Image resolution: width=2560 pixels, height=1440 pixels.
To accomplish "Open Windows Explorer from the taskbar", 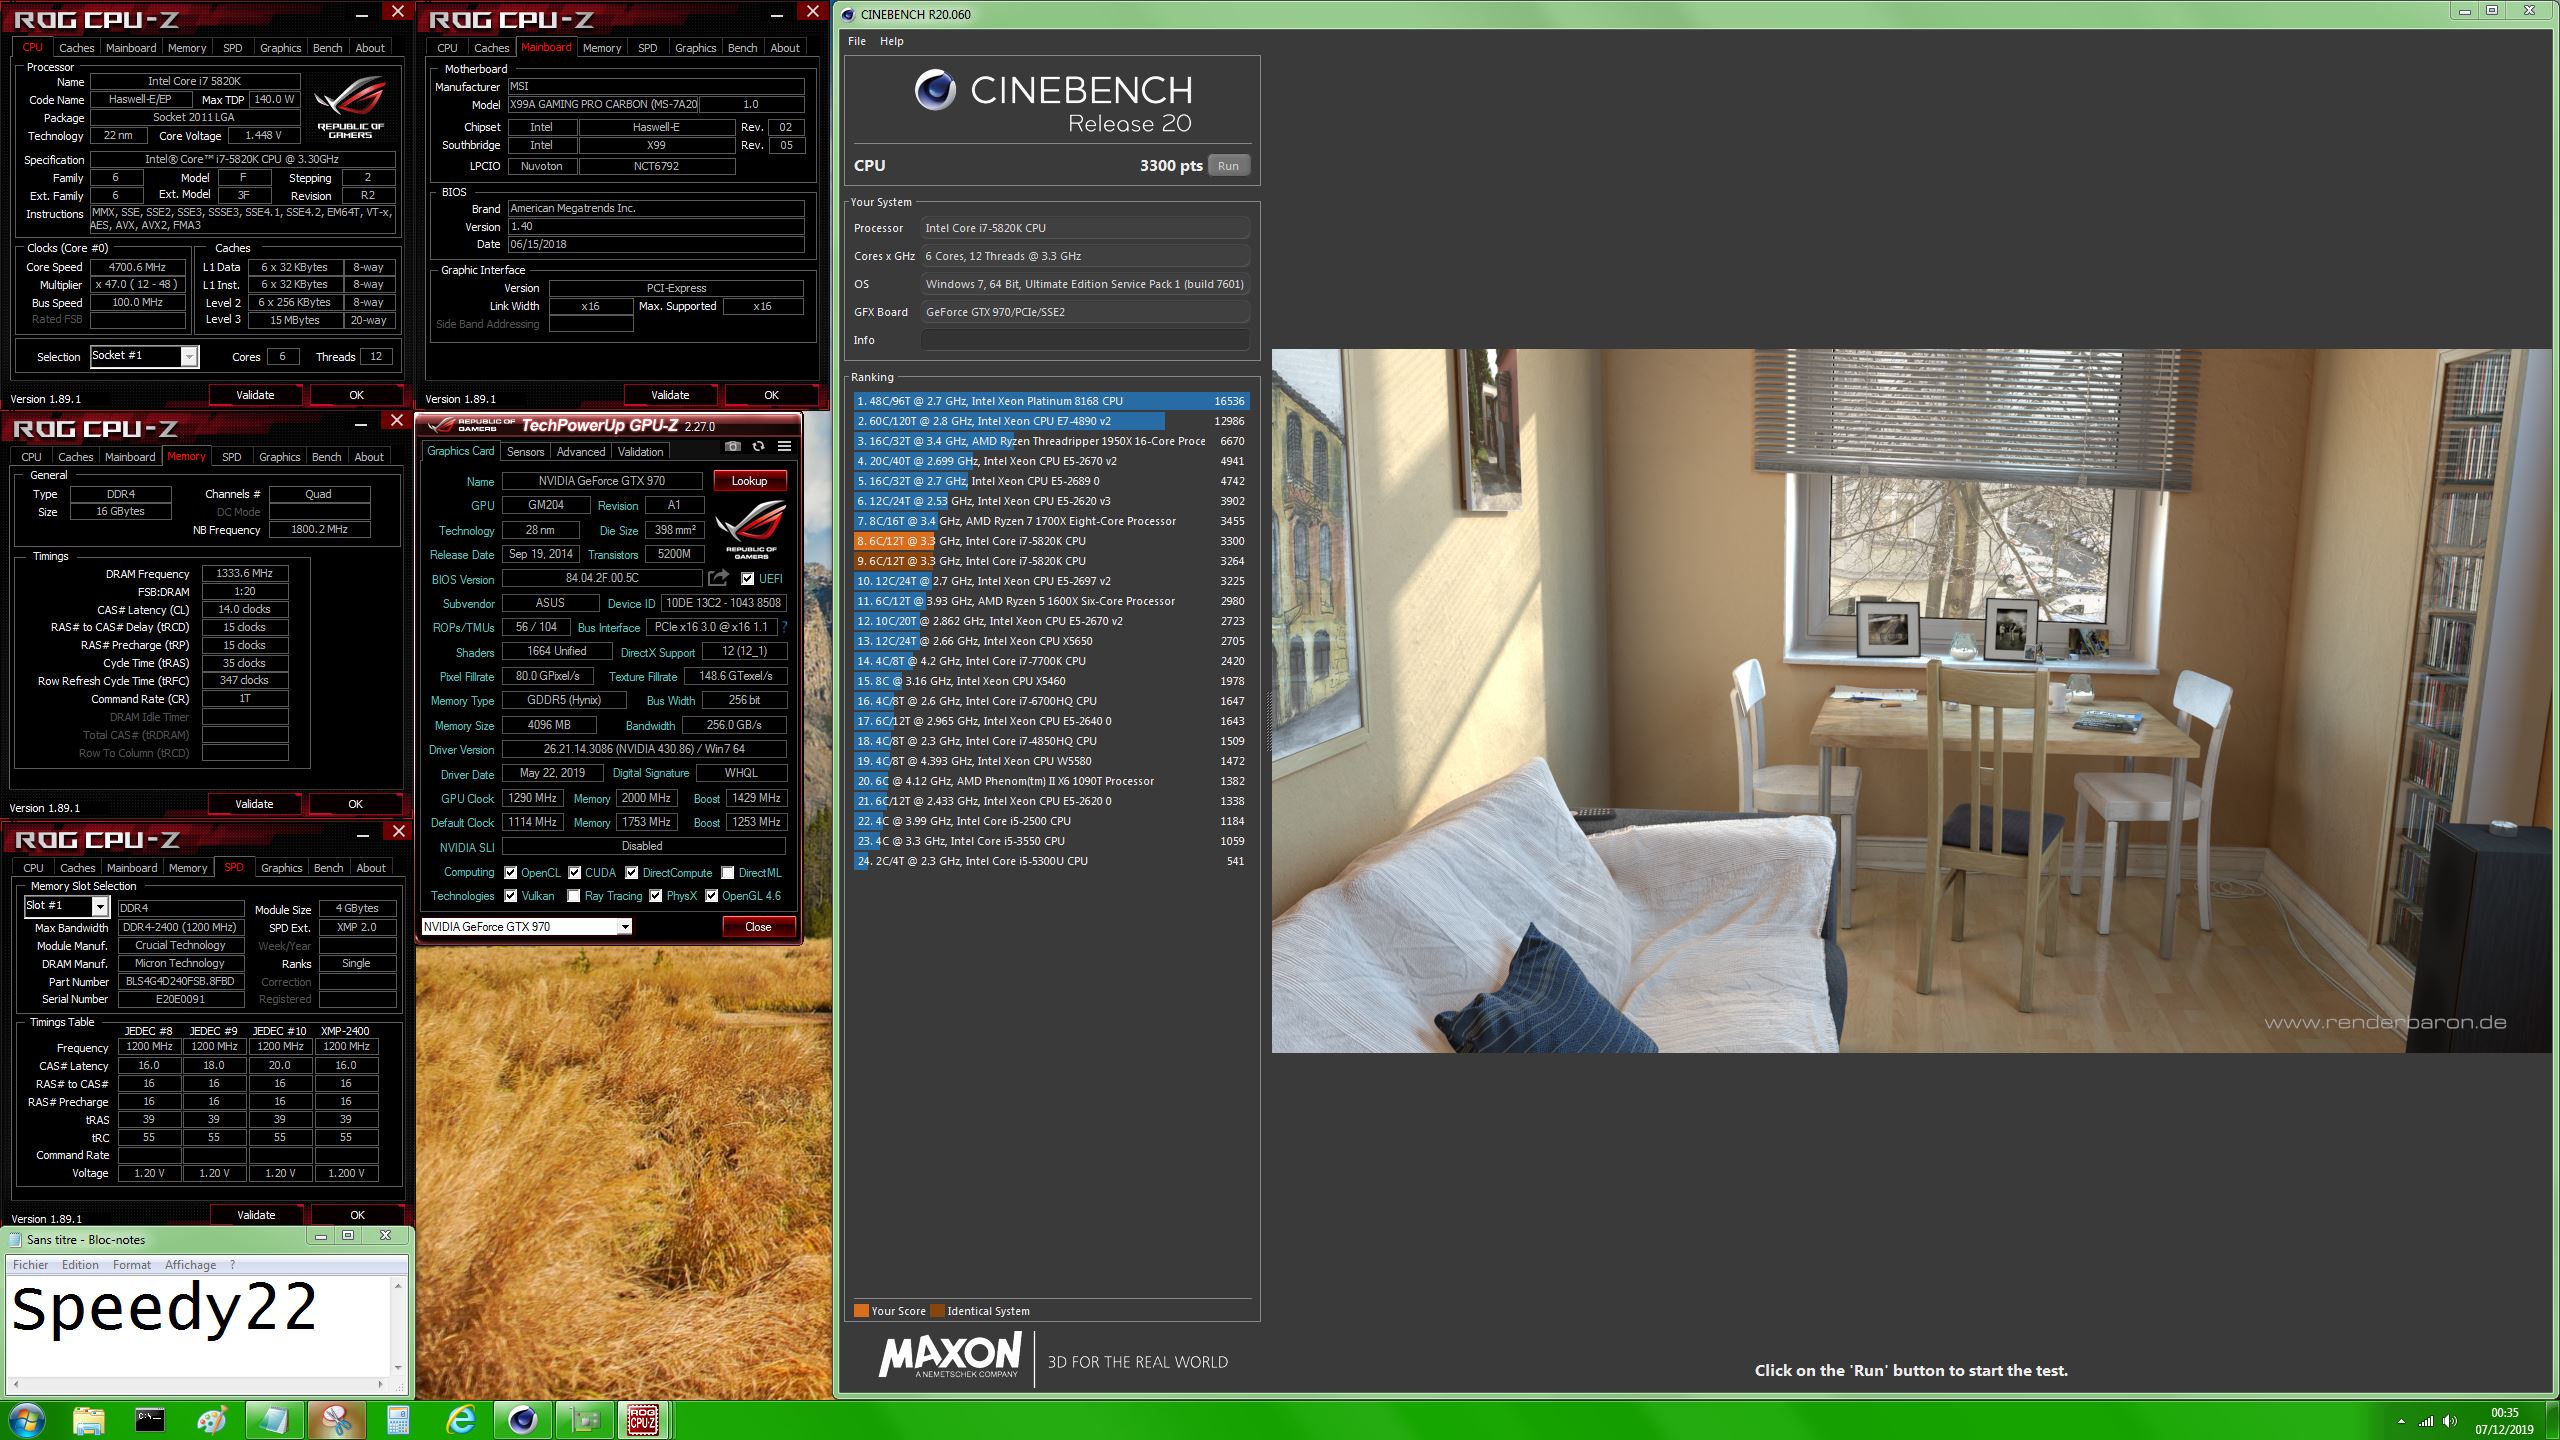I will (89, 1419).
